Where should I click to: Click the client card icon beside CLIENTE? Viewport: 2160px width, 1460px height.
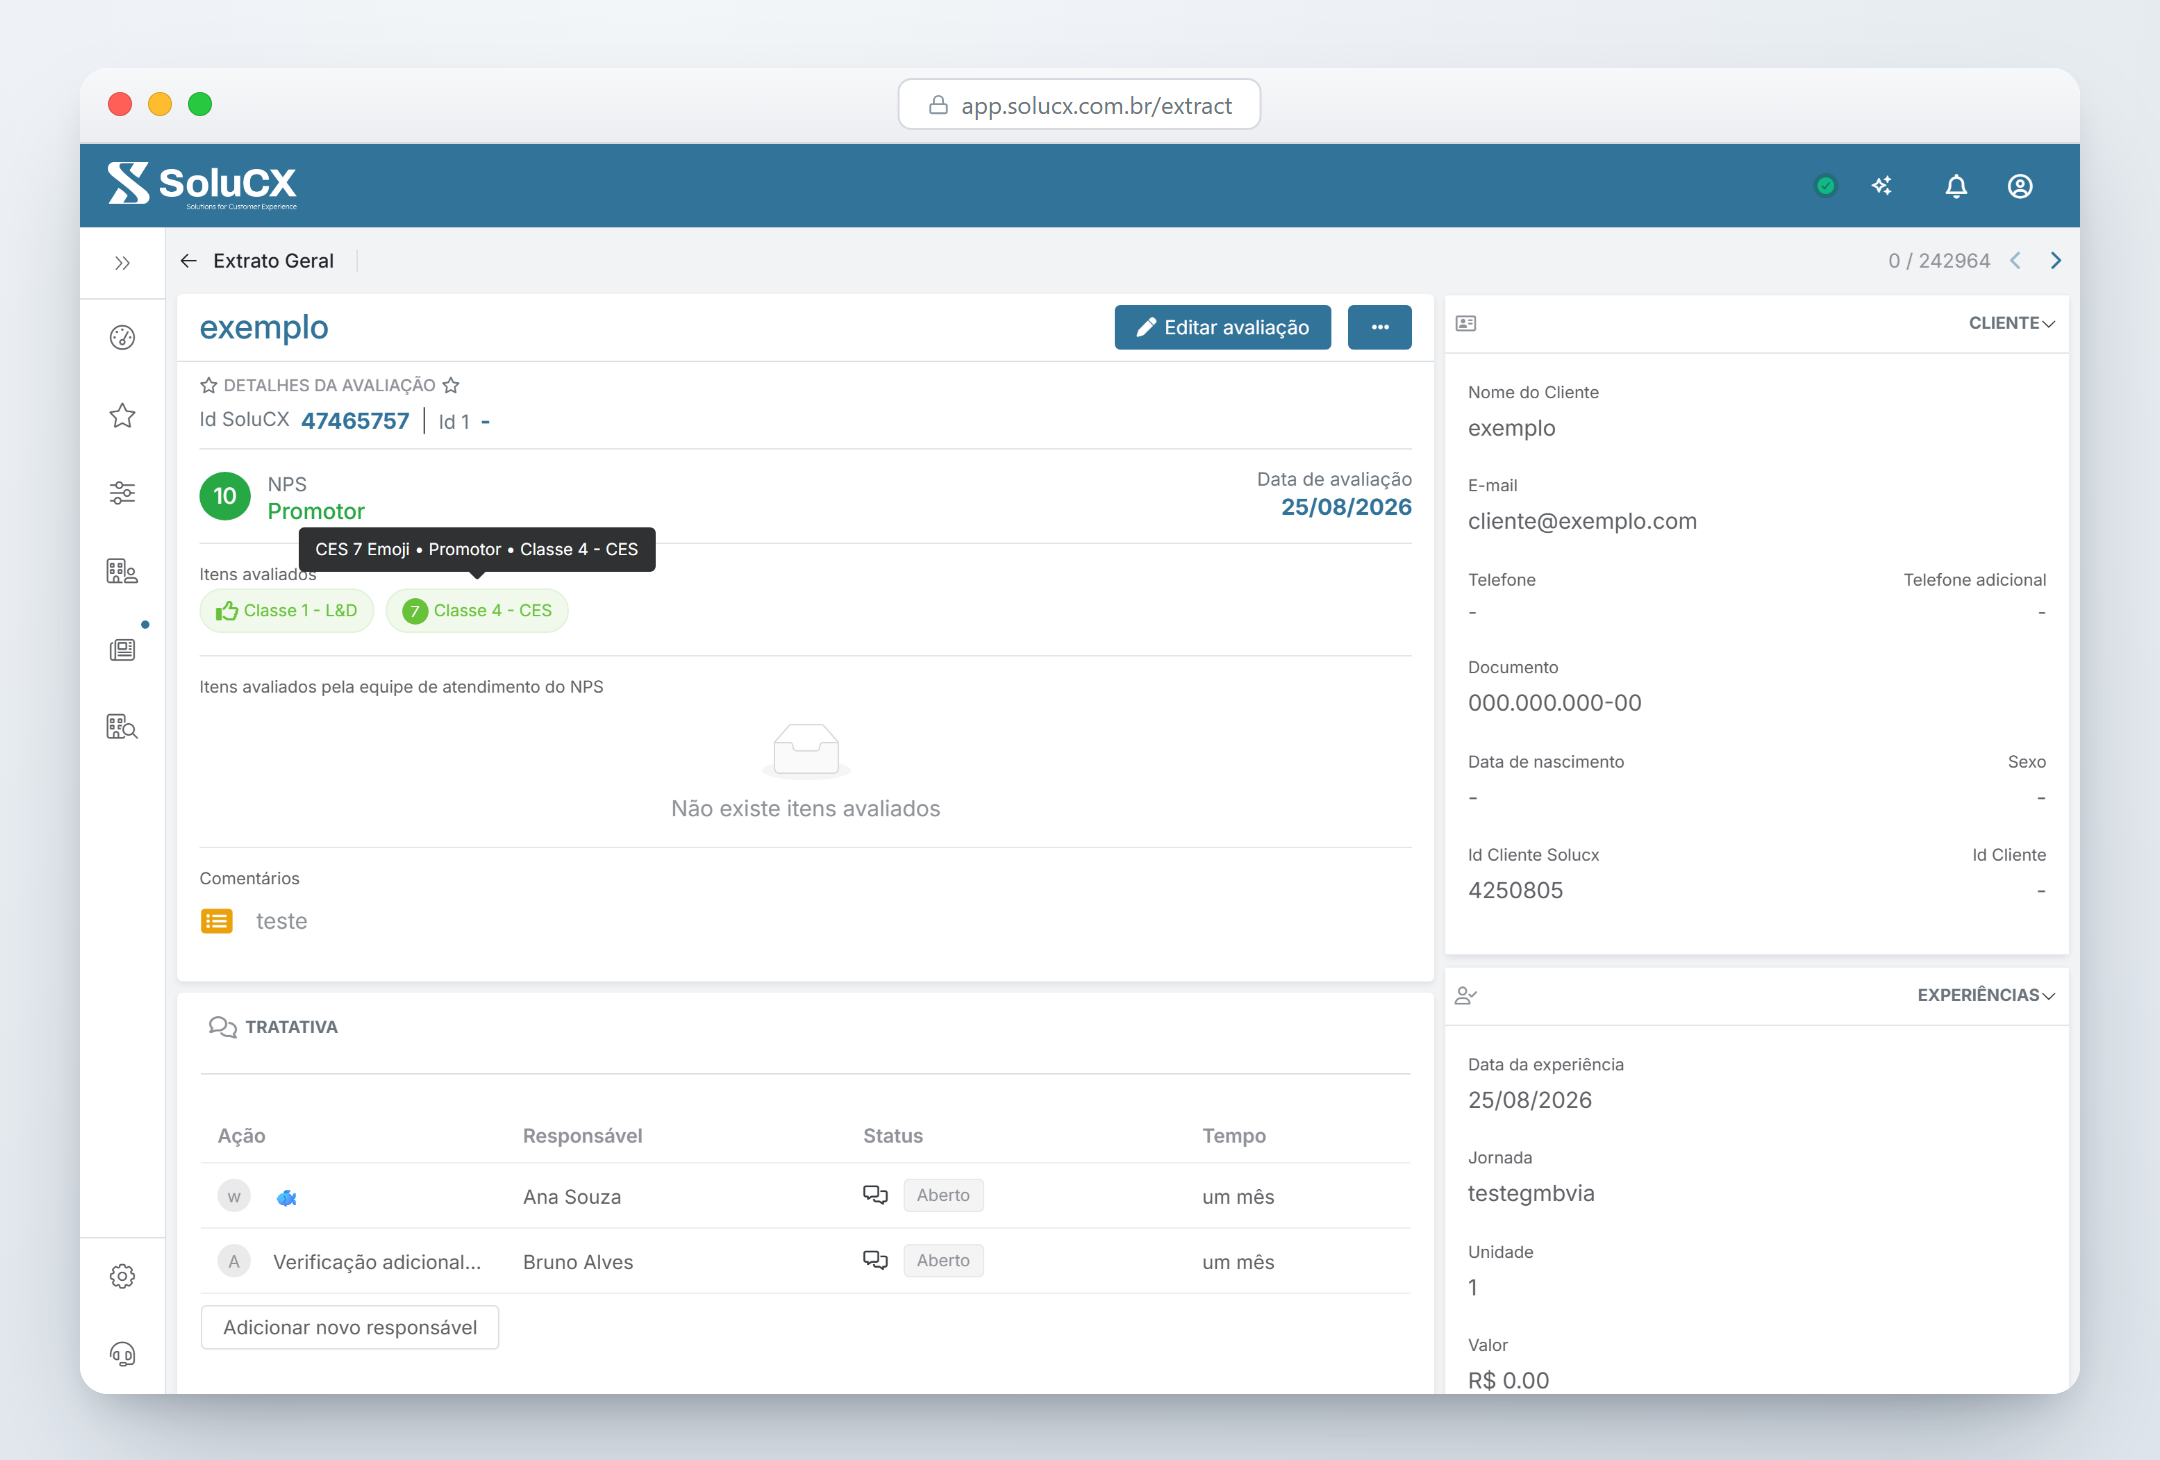tap(1466, 323)
